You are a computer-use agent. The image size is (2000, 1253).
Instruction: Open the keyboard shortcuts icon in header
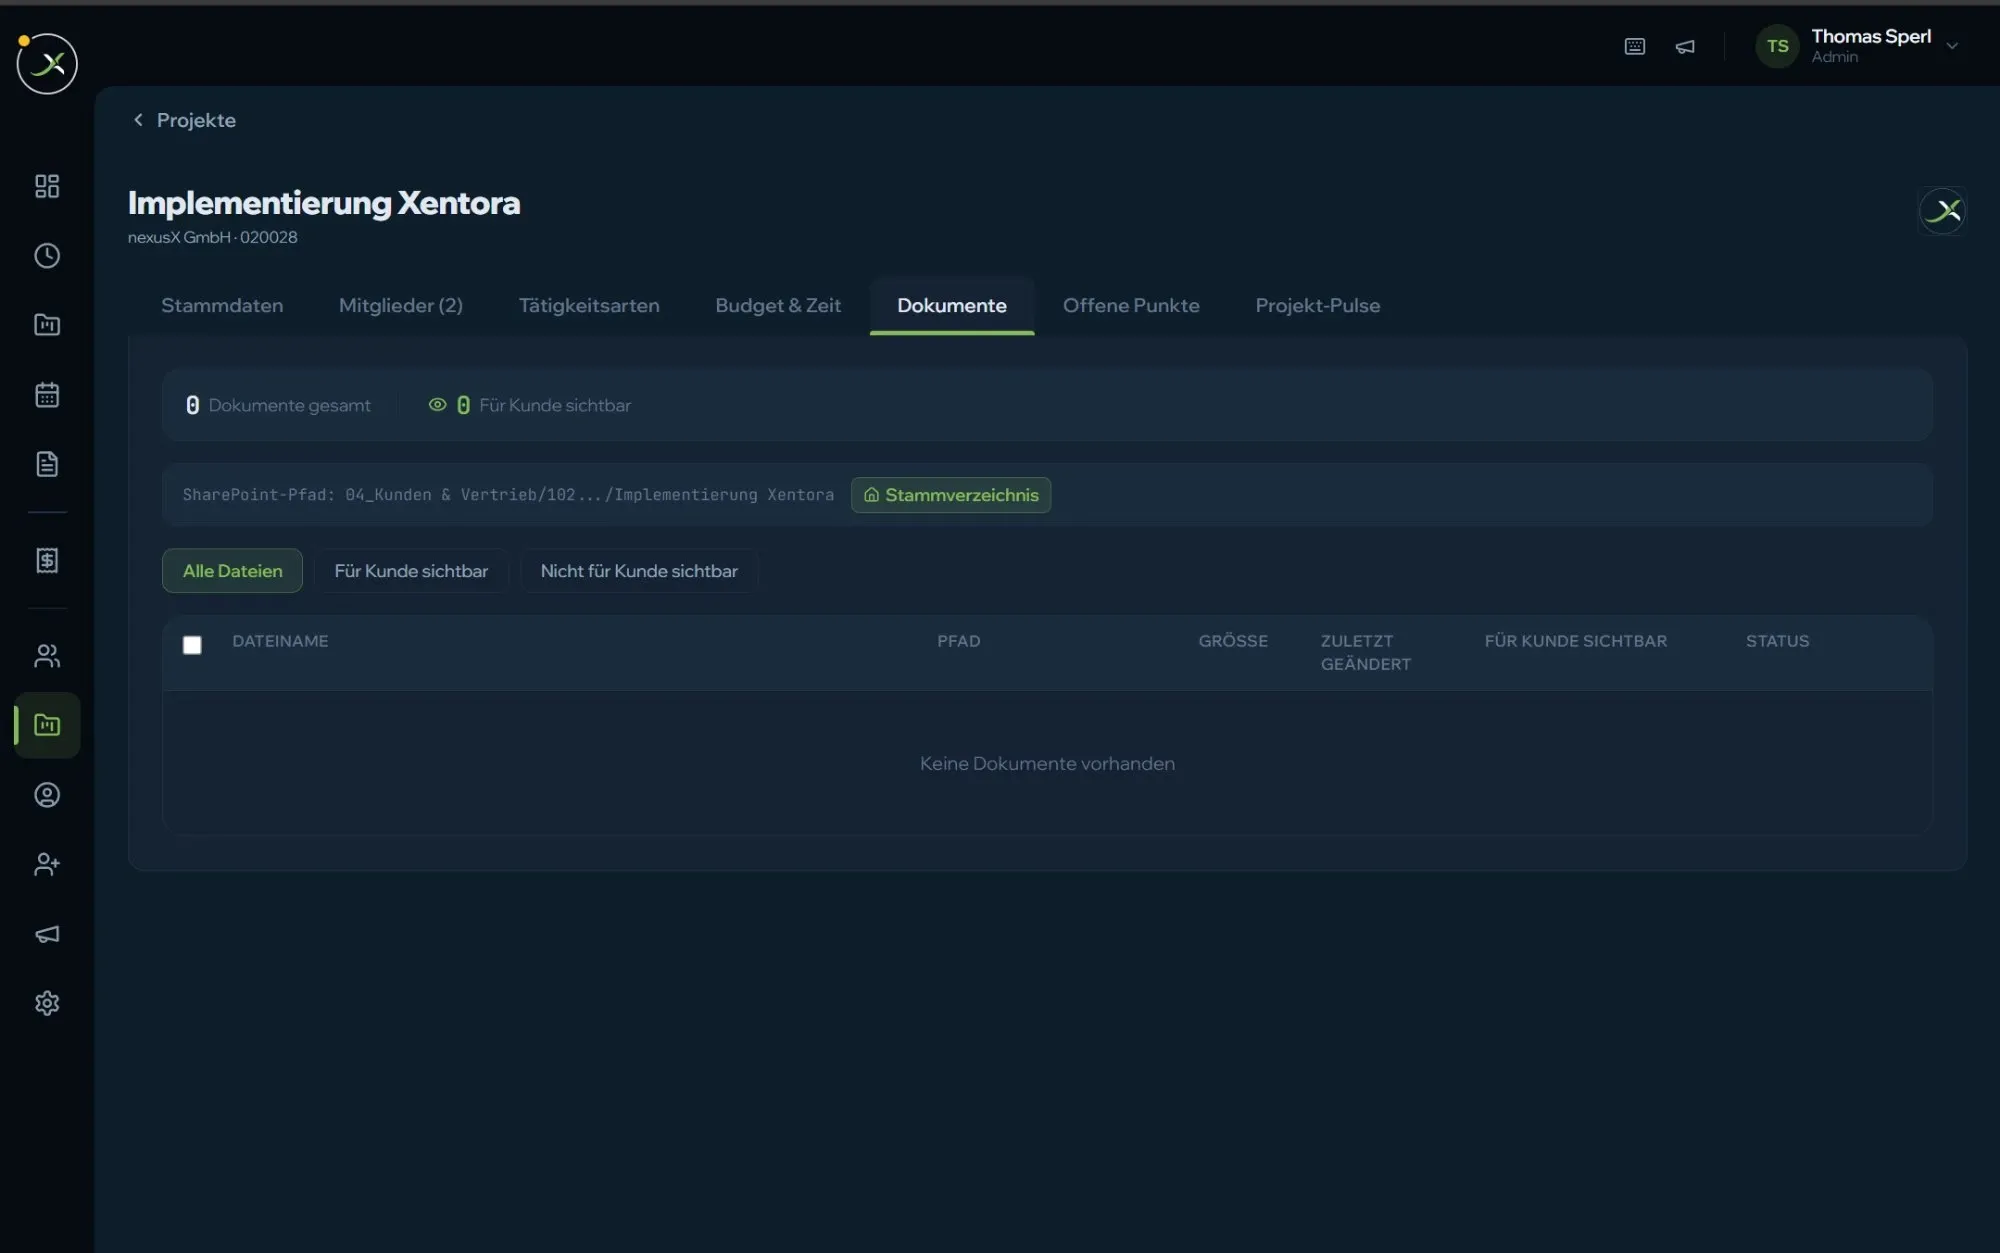(x=1635, y=46)
